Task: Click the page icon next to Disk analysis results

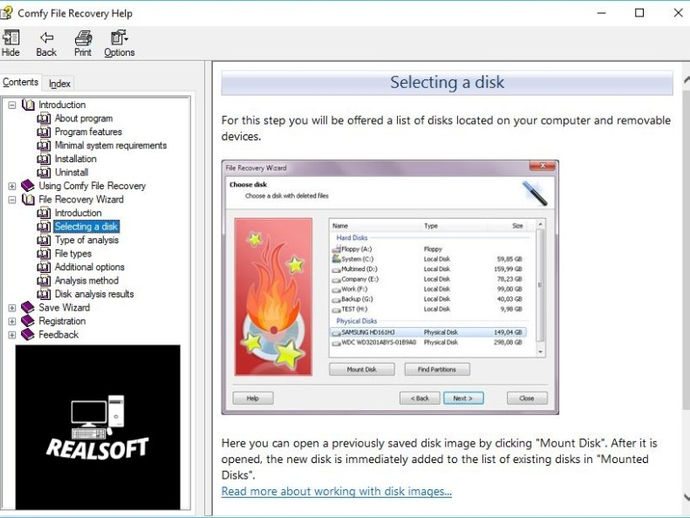Action: [44, 294]
